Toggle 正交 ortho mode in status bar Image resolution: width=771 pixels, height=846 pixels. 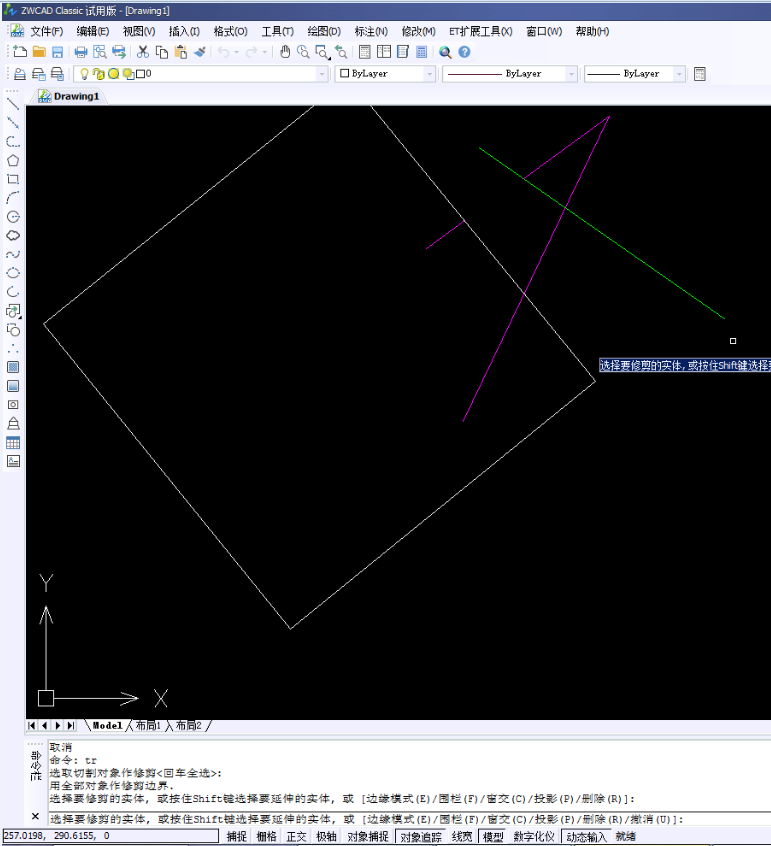pyautogui.click(x=297, y=836)
